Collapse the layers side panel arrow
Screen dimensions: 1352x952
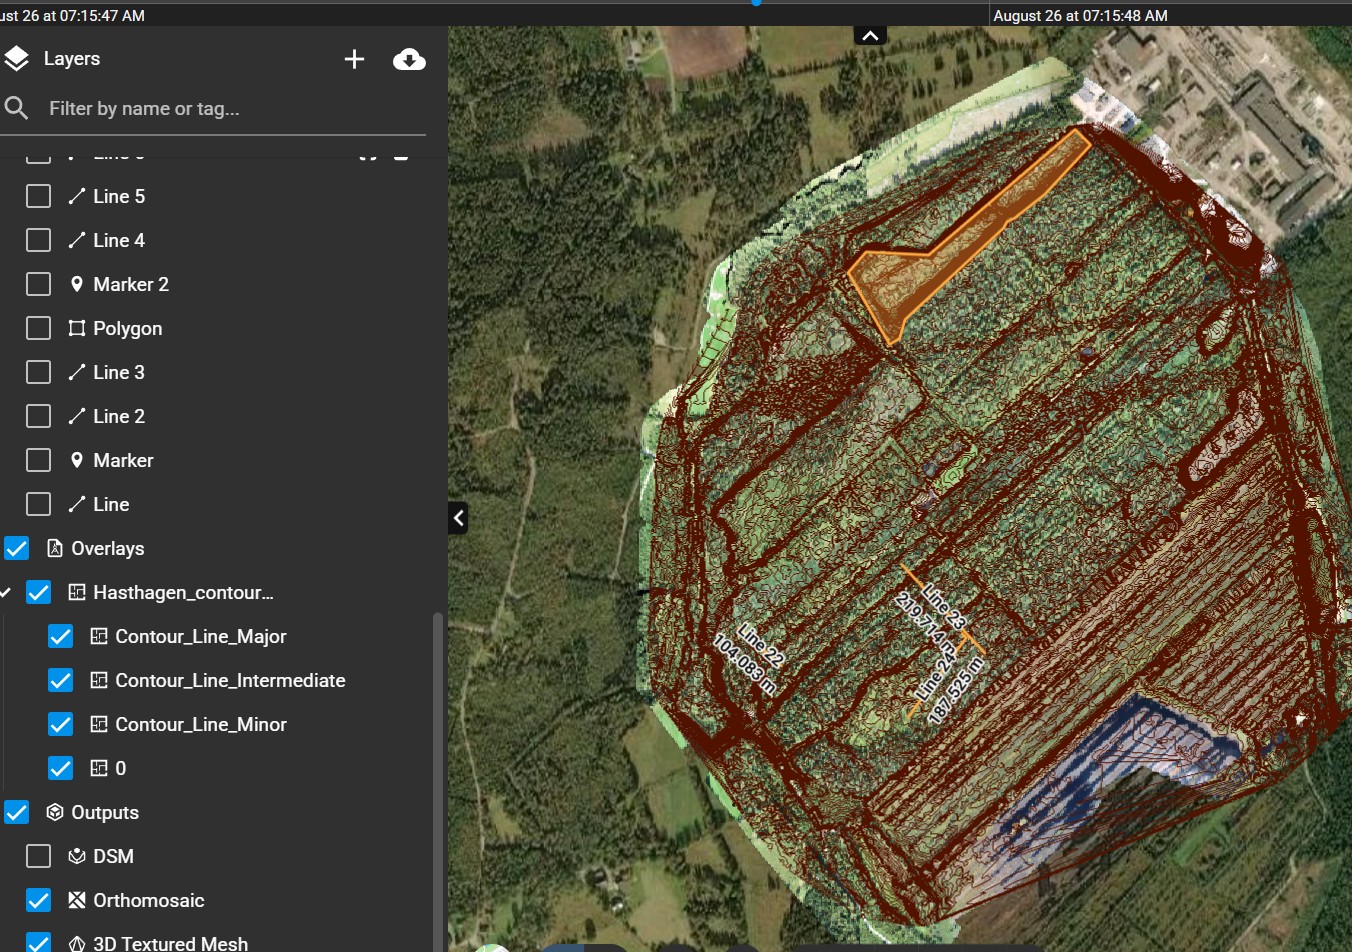click(x=458, y=518)
